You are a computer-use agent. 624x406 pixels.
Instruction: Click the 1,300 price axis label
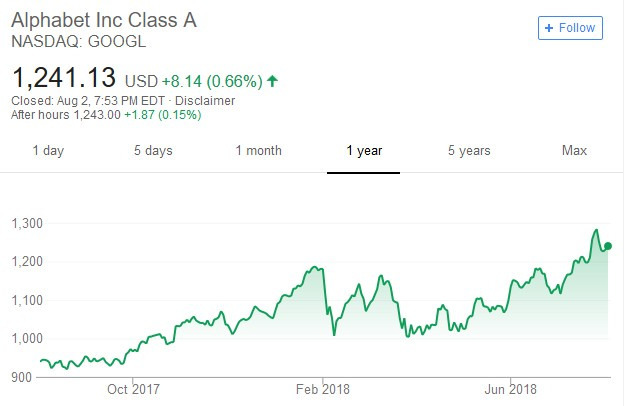27,224
